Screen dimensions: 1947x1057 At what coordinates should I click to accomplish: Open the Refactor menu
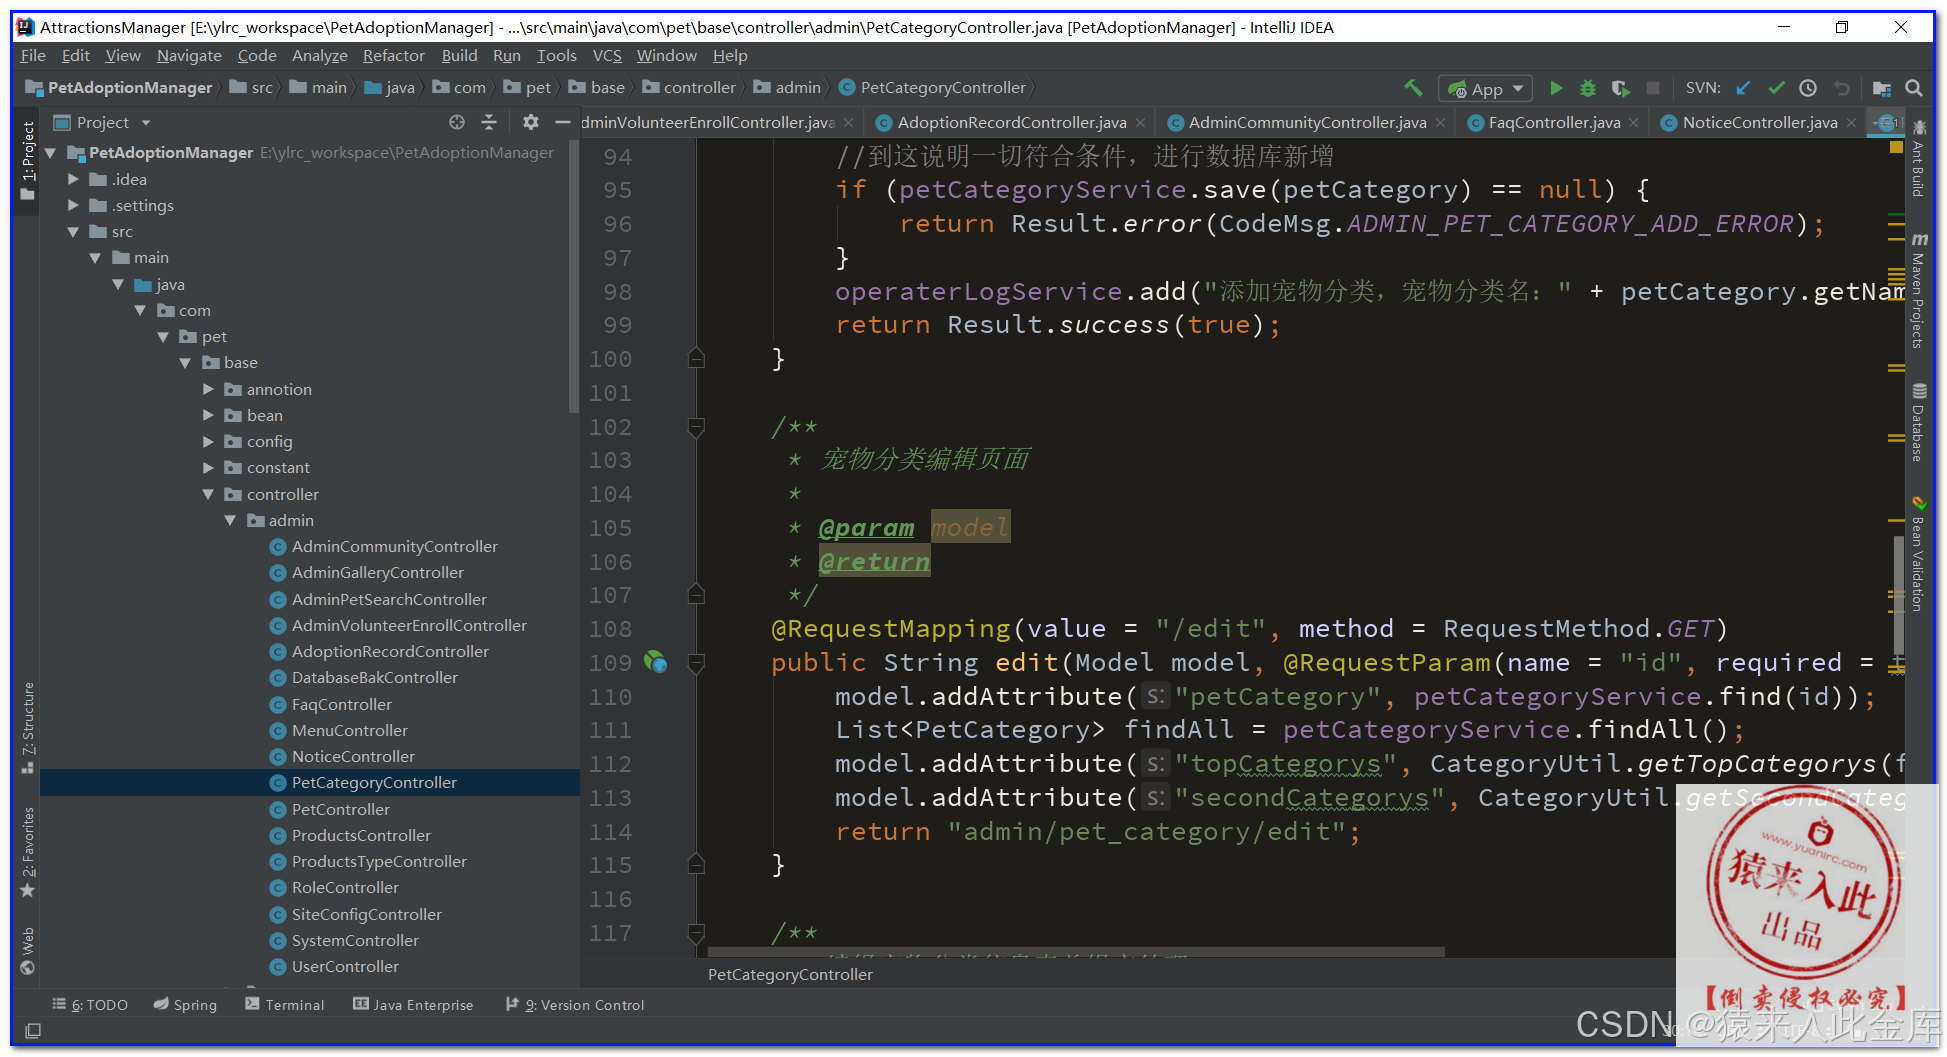pos(393,56)
